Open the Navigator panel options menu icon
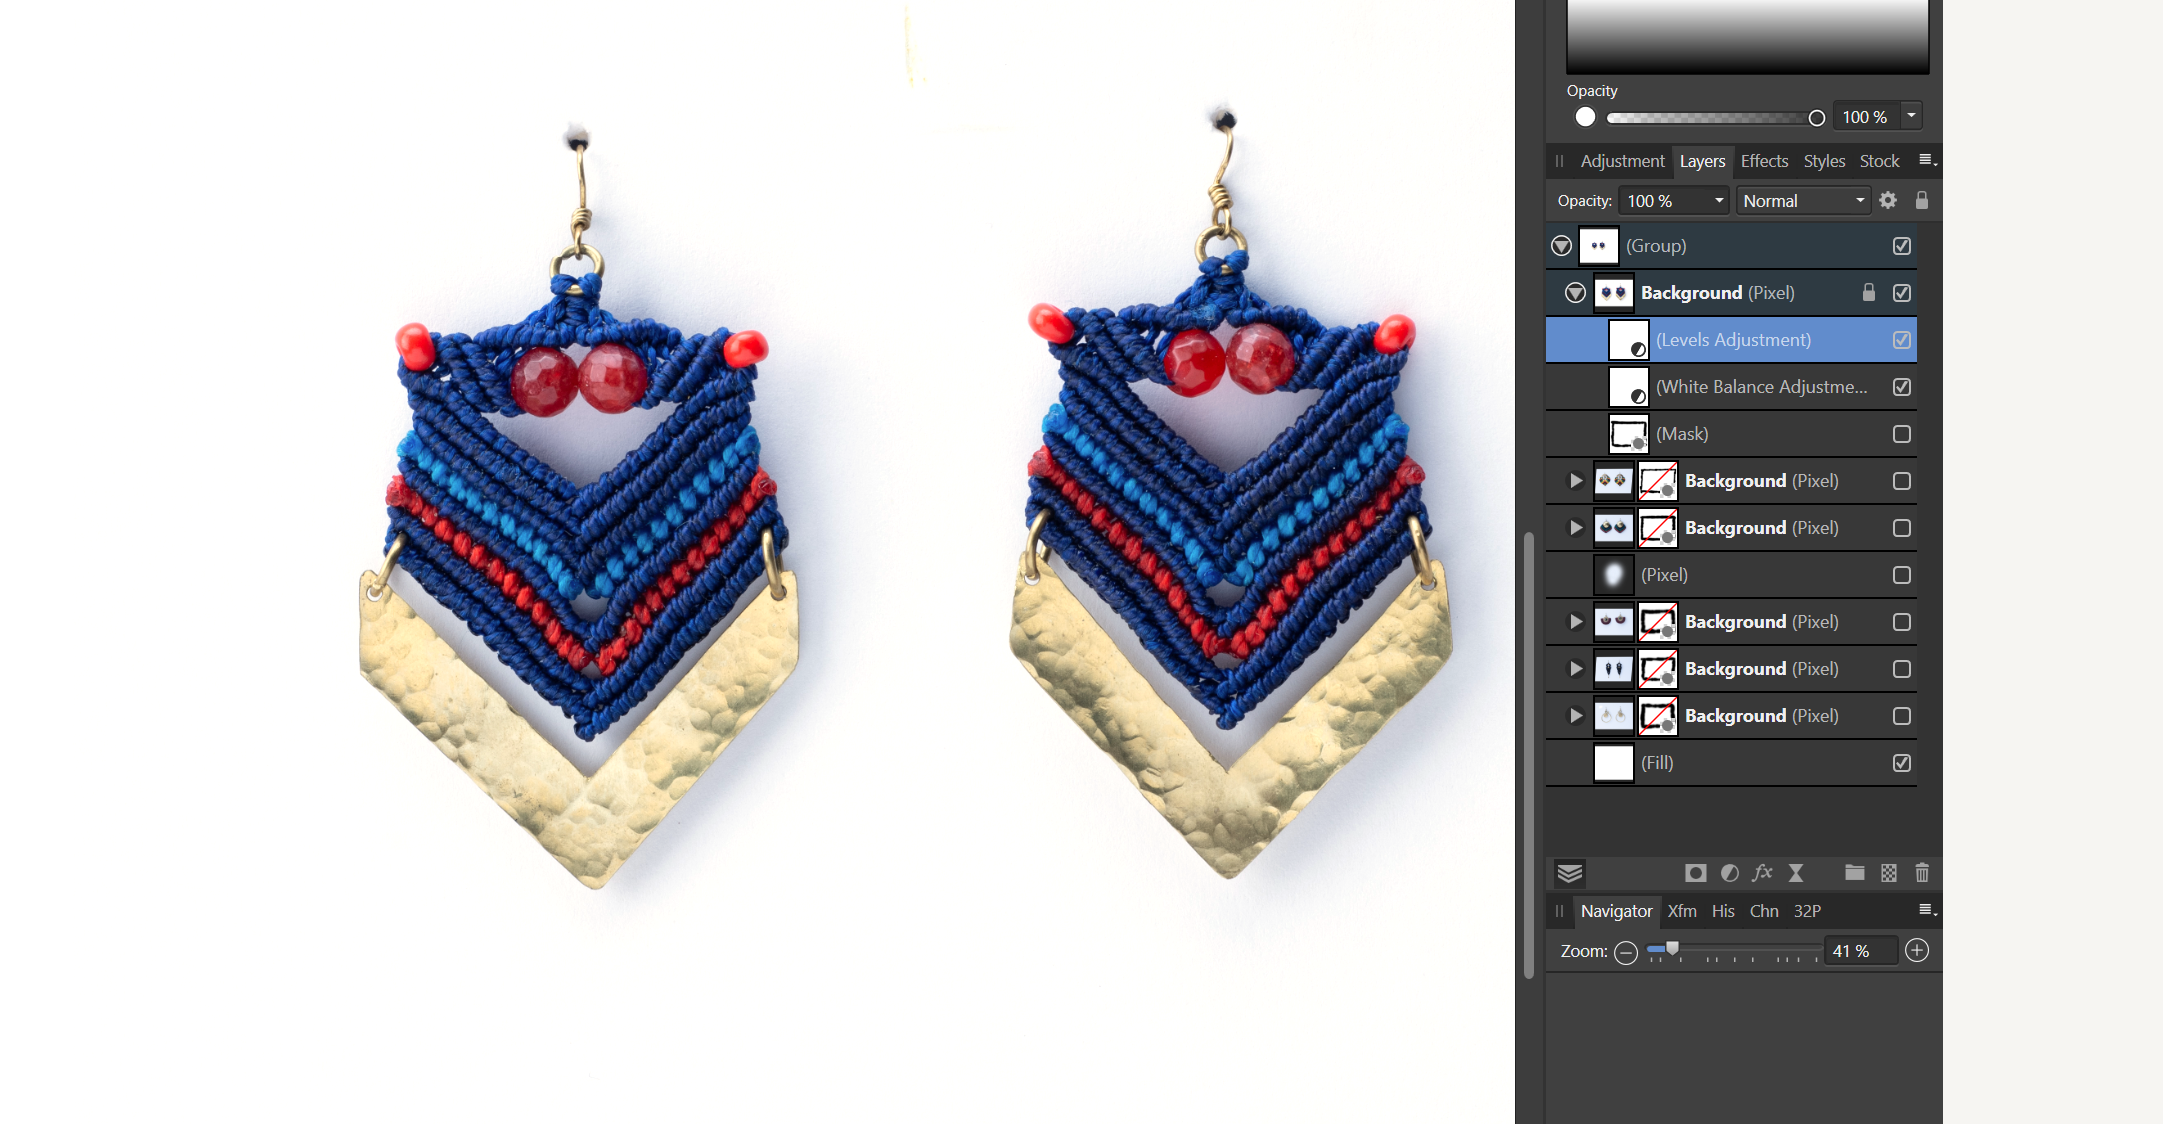This screenshot has height=1124, width=2163. pyautogui.click(x=1927, y=910)
